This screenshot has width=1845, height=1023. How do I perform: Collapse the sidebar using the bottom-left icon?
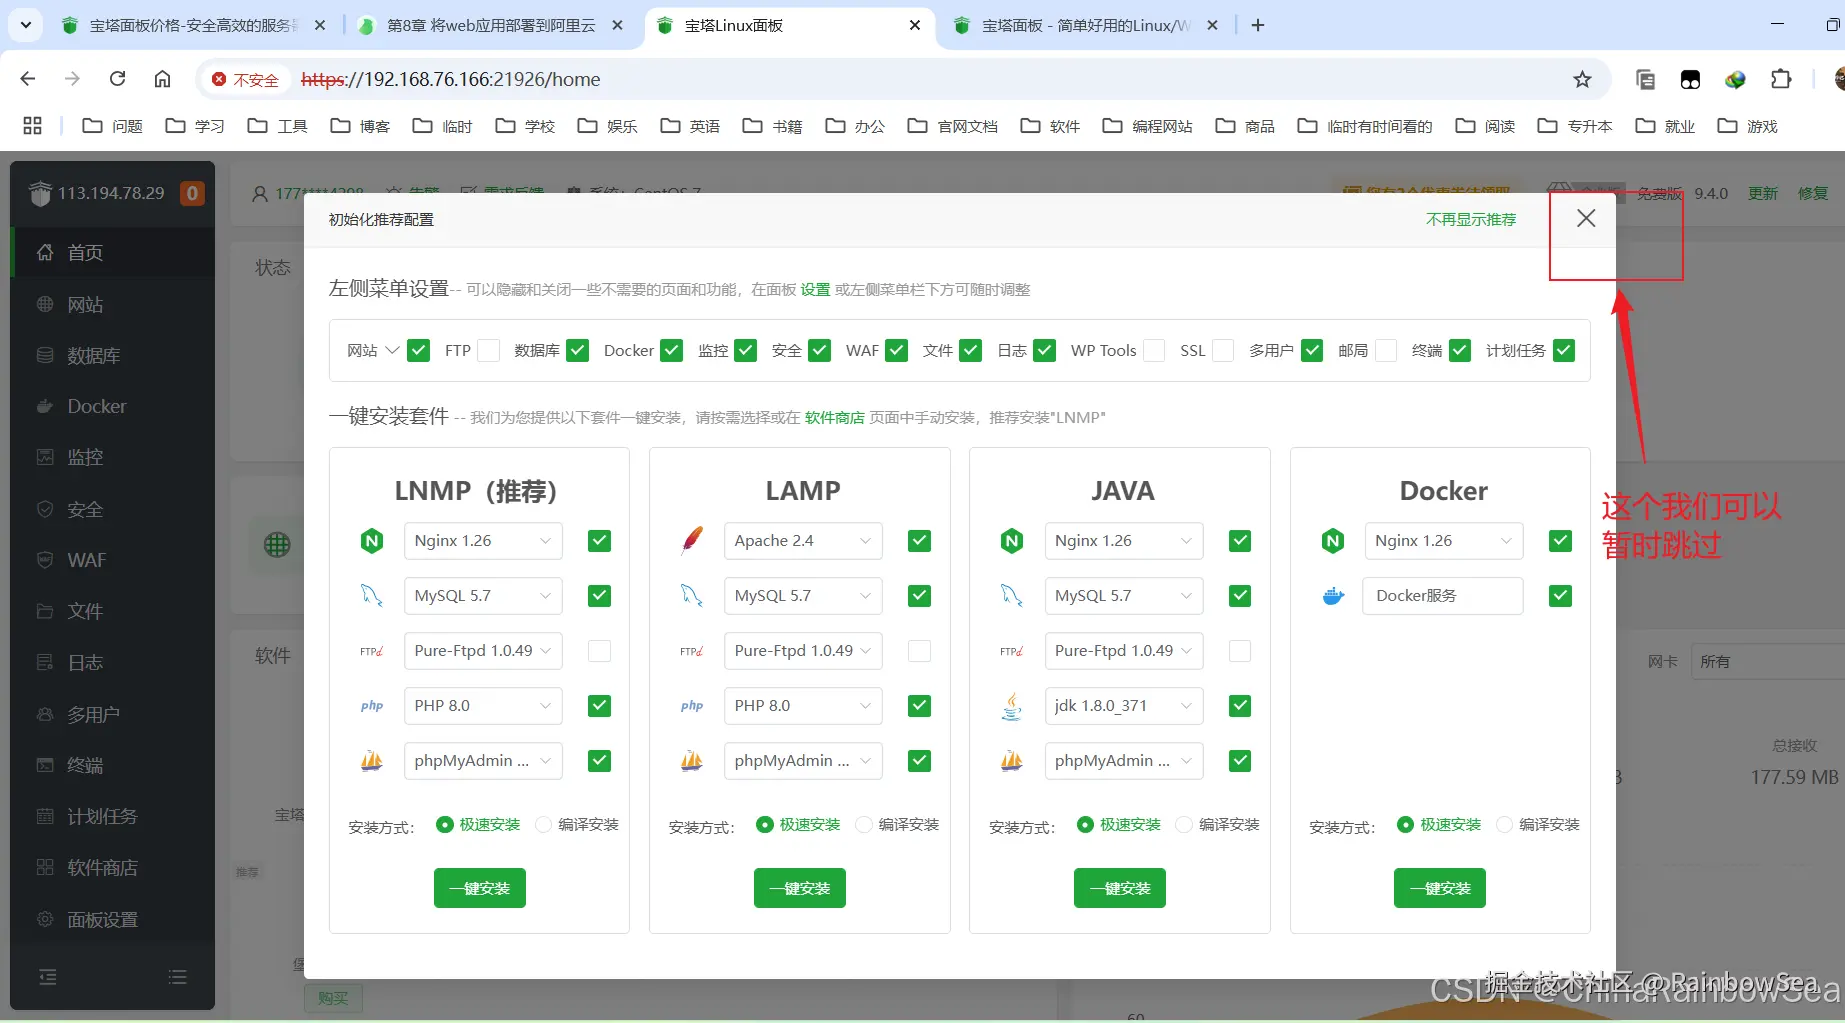point(47,977)
